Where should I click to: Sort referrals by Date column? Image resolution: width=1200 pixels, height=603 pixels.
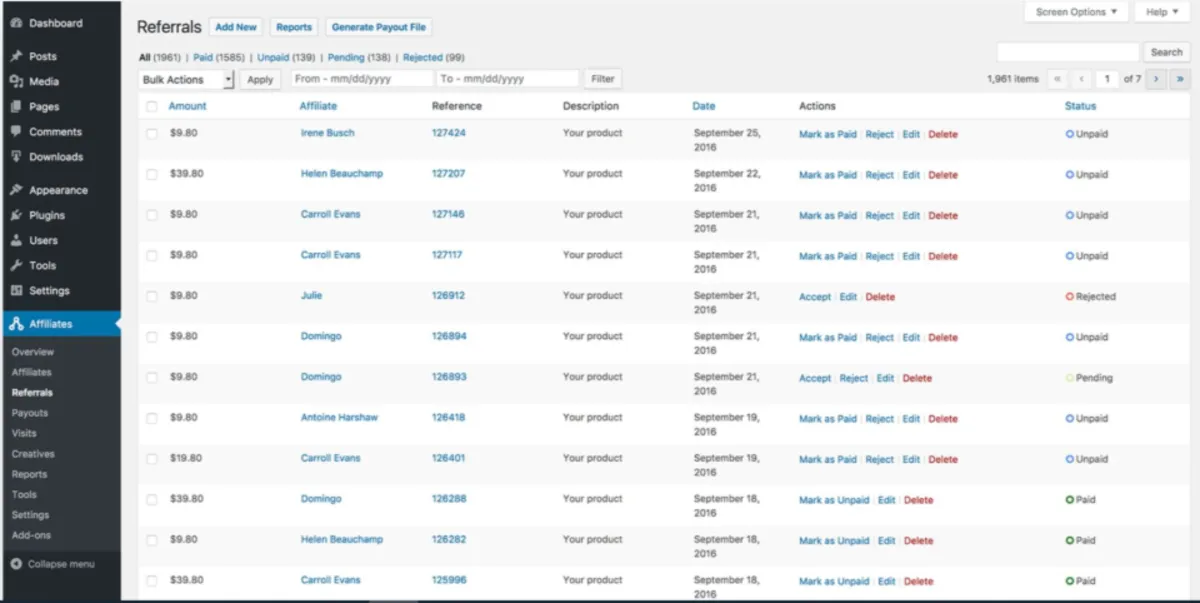tap(704, 106)
